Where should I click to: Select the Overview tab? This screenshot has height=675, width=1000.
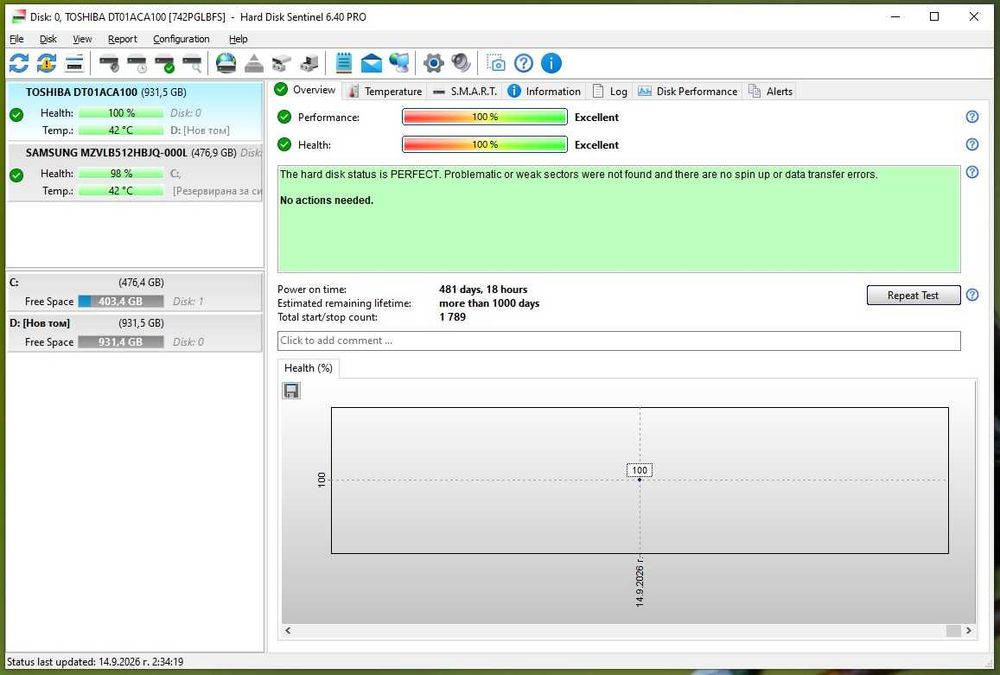pos(305,90)
